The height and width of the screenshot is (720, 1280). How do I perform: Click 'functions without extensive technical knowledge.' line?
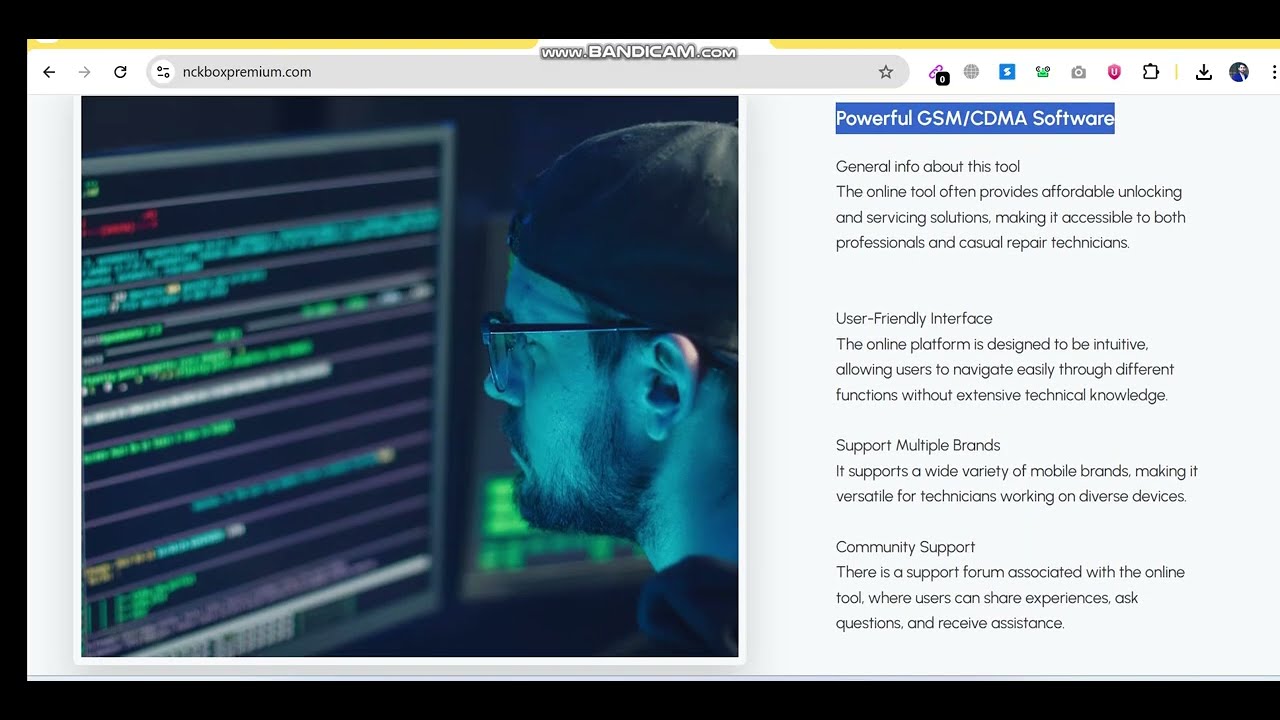coord(1002,395)
